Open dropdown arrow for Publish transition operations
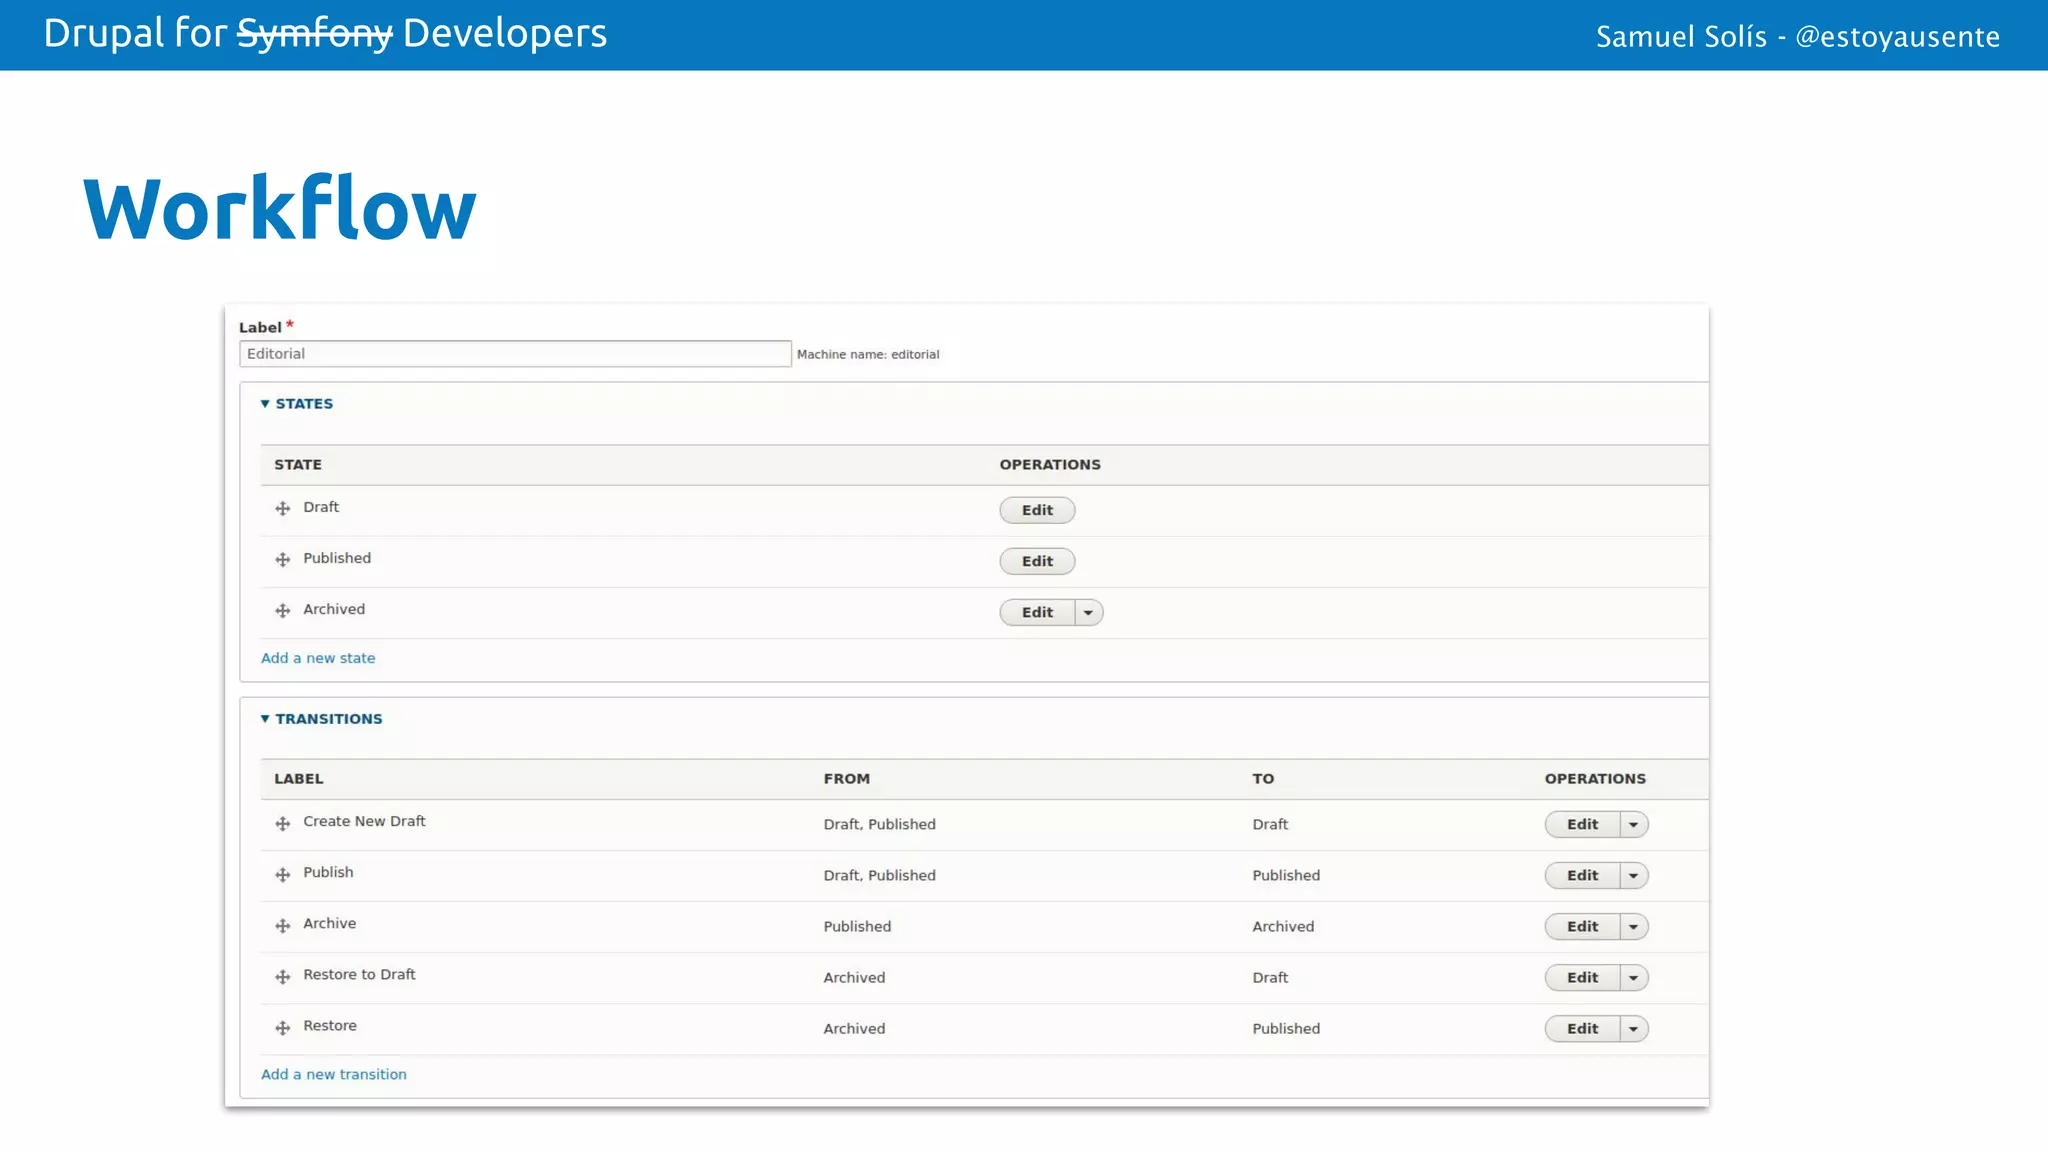This screenshot has height=1152, width=2048. pos(1633,876)
